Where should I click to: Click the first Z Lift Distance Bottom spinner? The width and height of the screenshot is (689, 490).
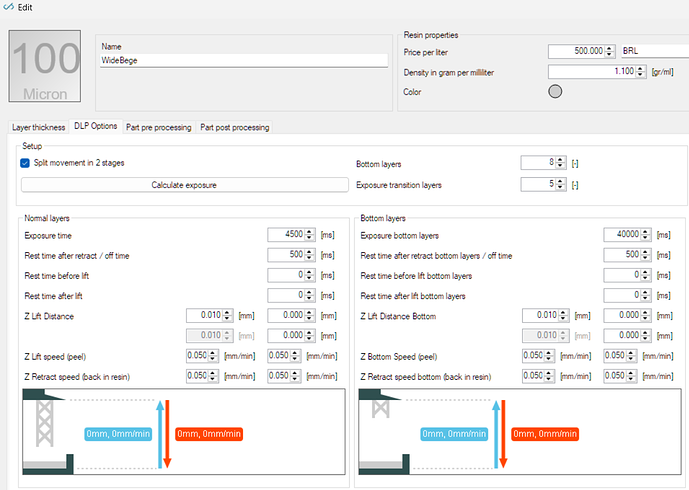[x=564, y=316]
